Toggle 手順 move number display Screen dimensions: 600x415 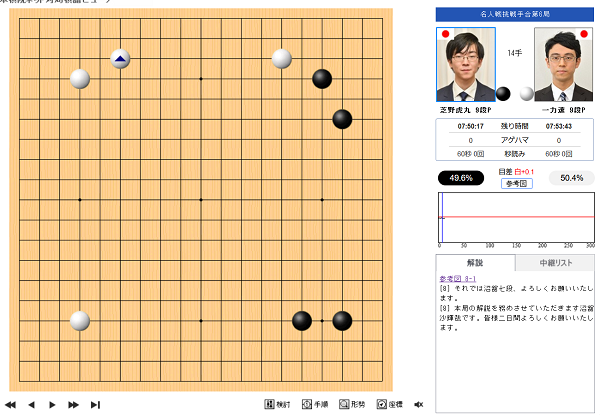(x=315, y=404)
